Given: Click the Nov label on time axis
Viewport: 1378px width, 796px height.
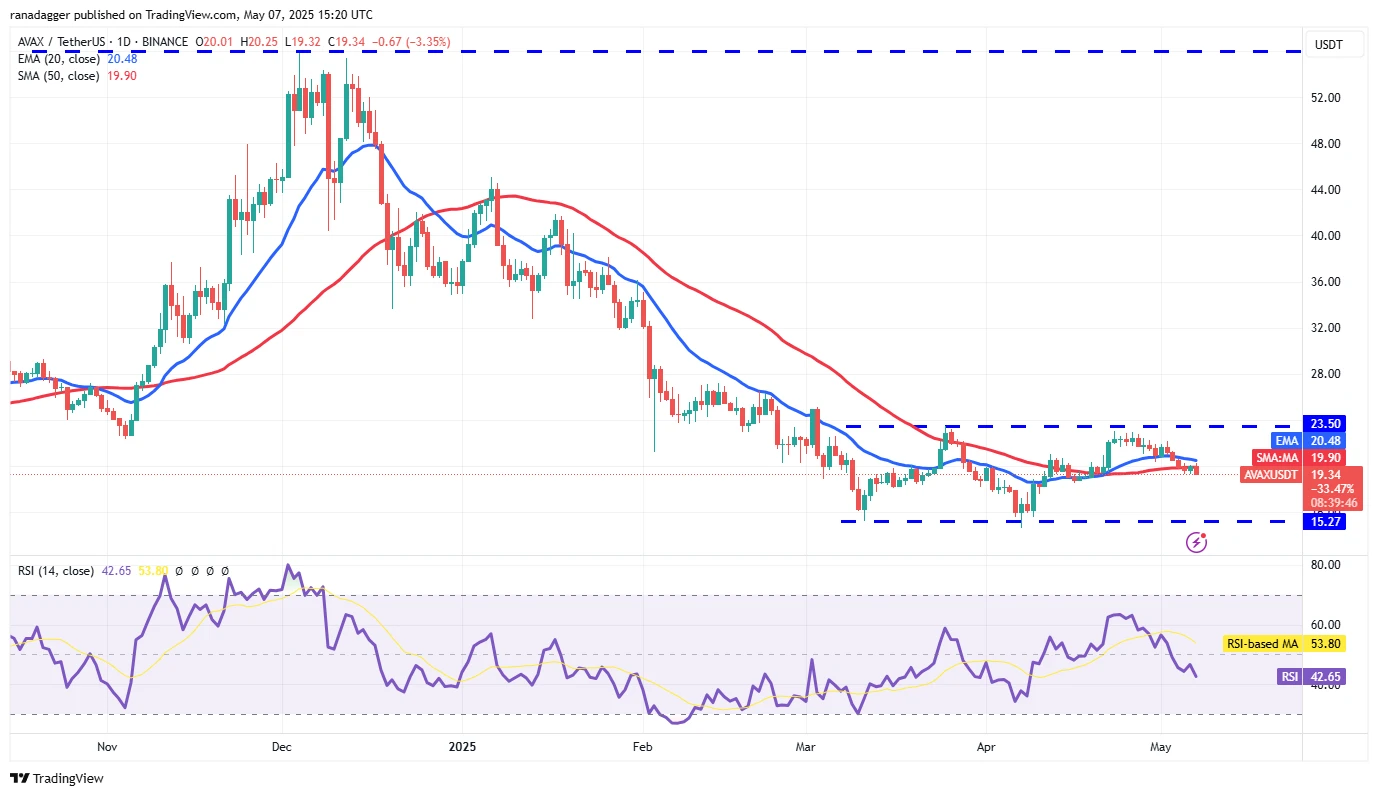Looking at the screenshot, I should (108, 747).
